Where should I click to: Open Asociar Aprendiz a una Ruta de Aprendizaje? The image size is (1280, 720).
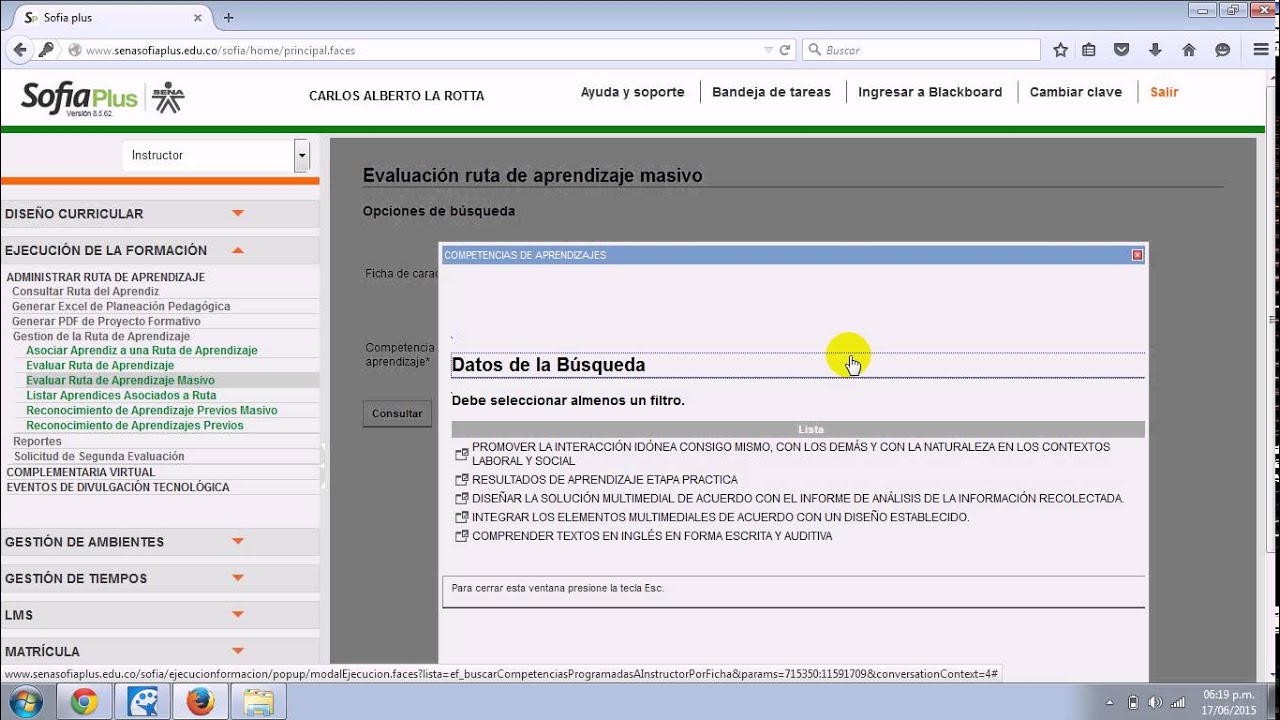click(142, 350)
